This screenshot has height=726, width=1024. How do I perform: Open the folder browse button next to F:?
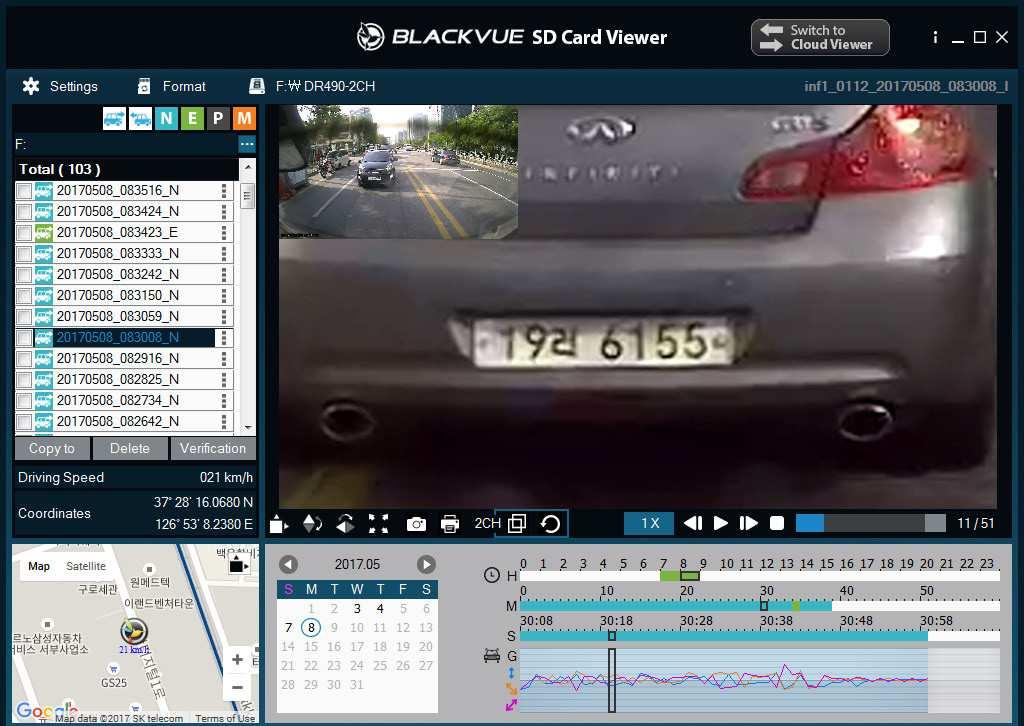[x=247, y=144]
